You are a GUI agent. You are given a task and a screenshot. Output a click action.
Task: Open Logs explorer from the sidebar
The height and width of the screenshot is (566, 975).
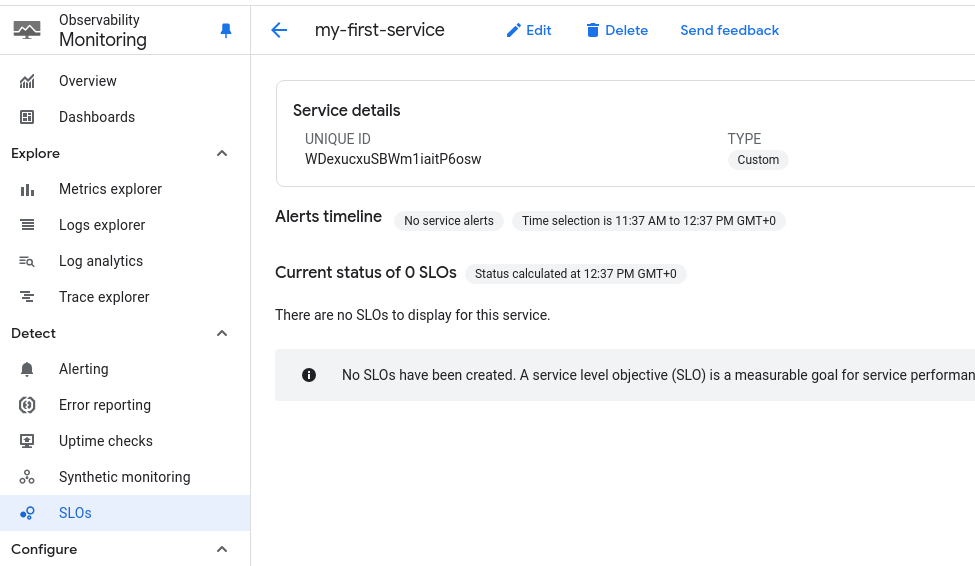(x=125, y=225)
